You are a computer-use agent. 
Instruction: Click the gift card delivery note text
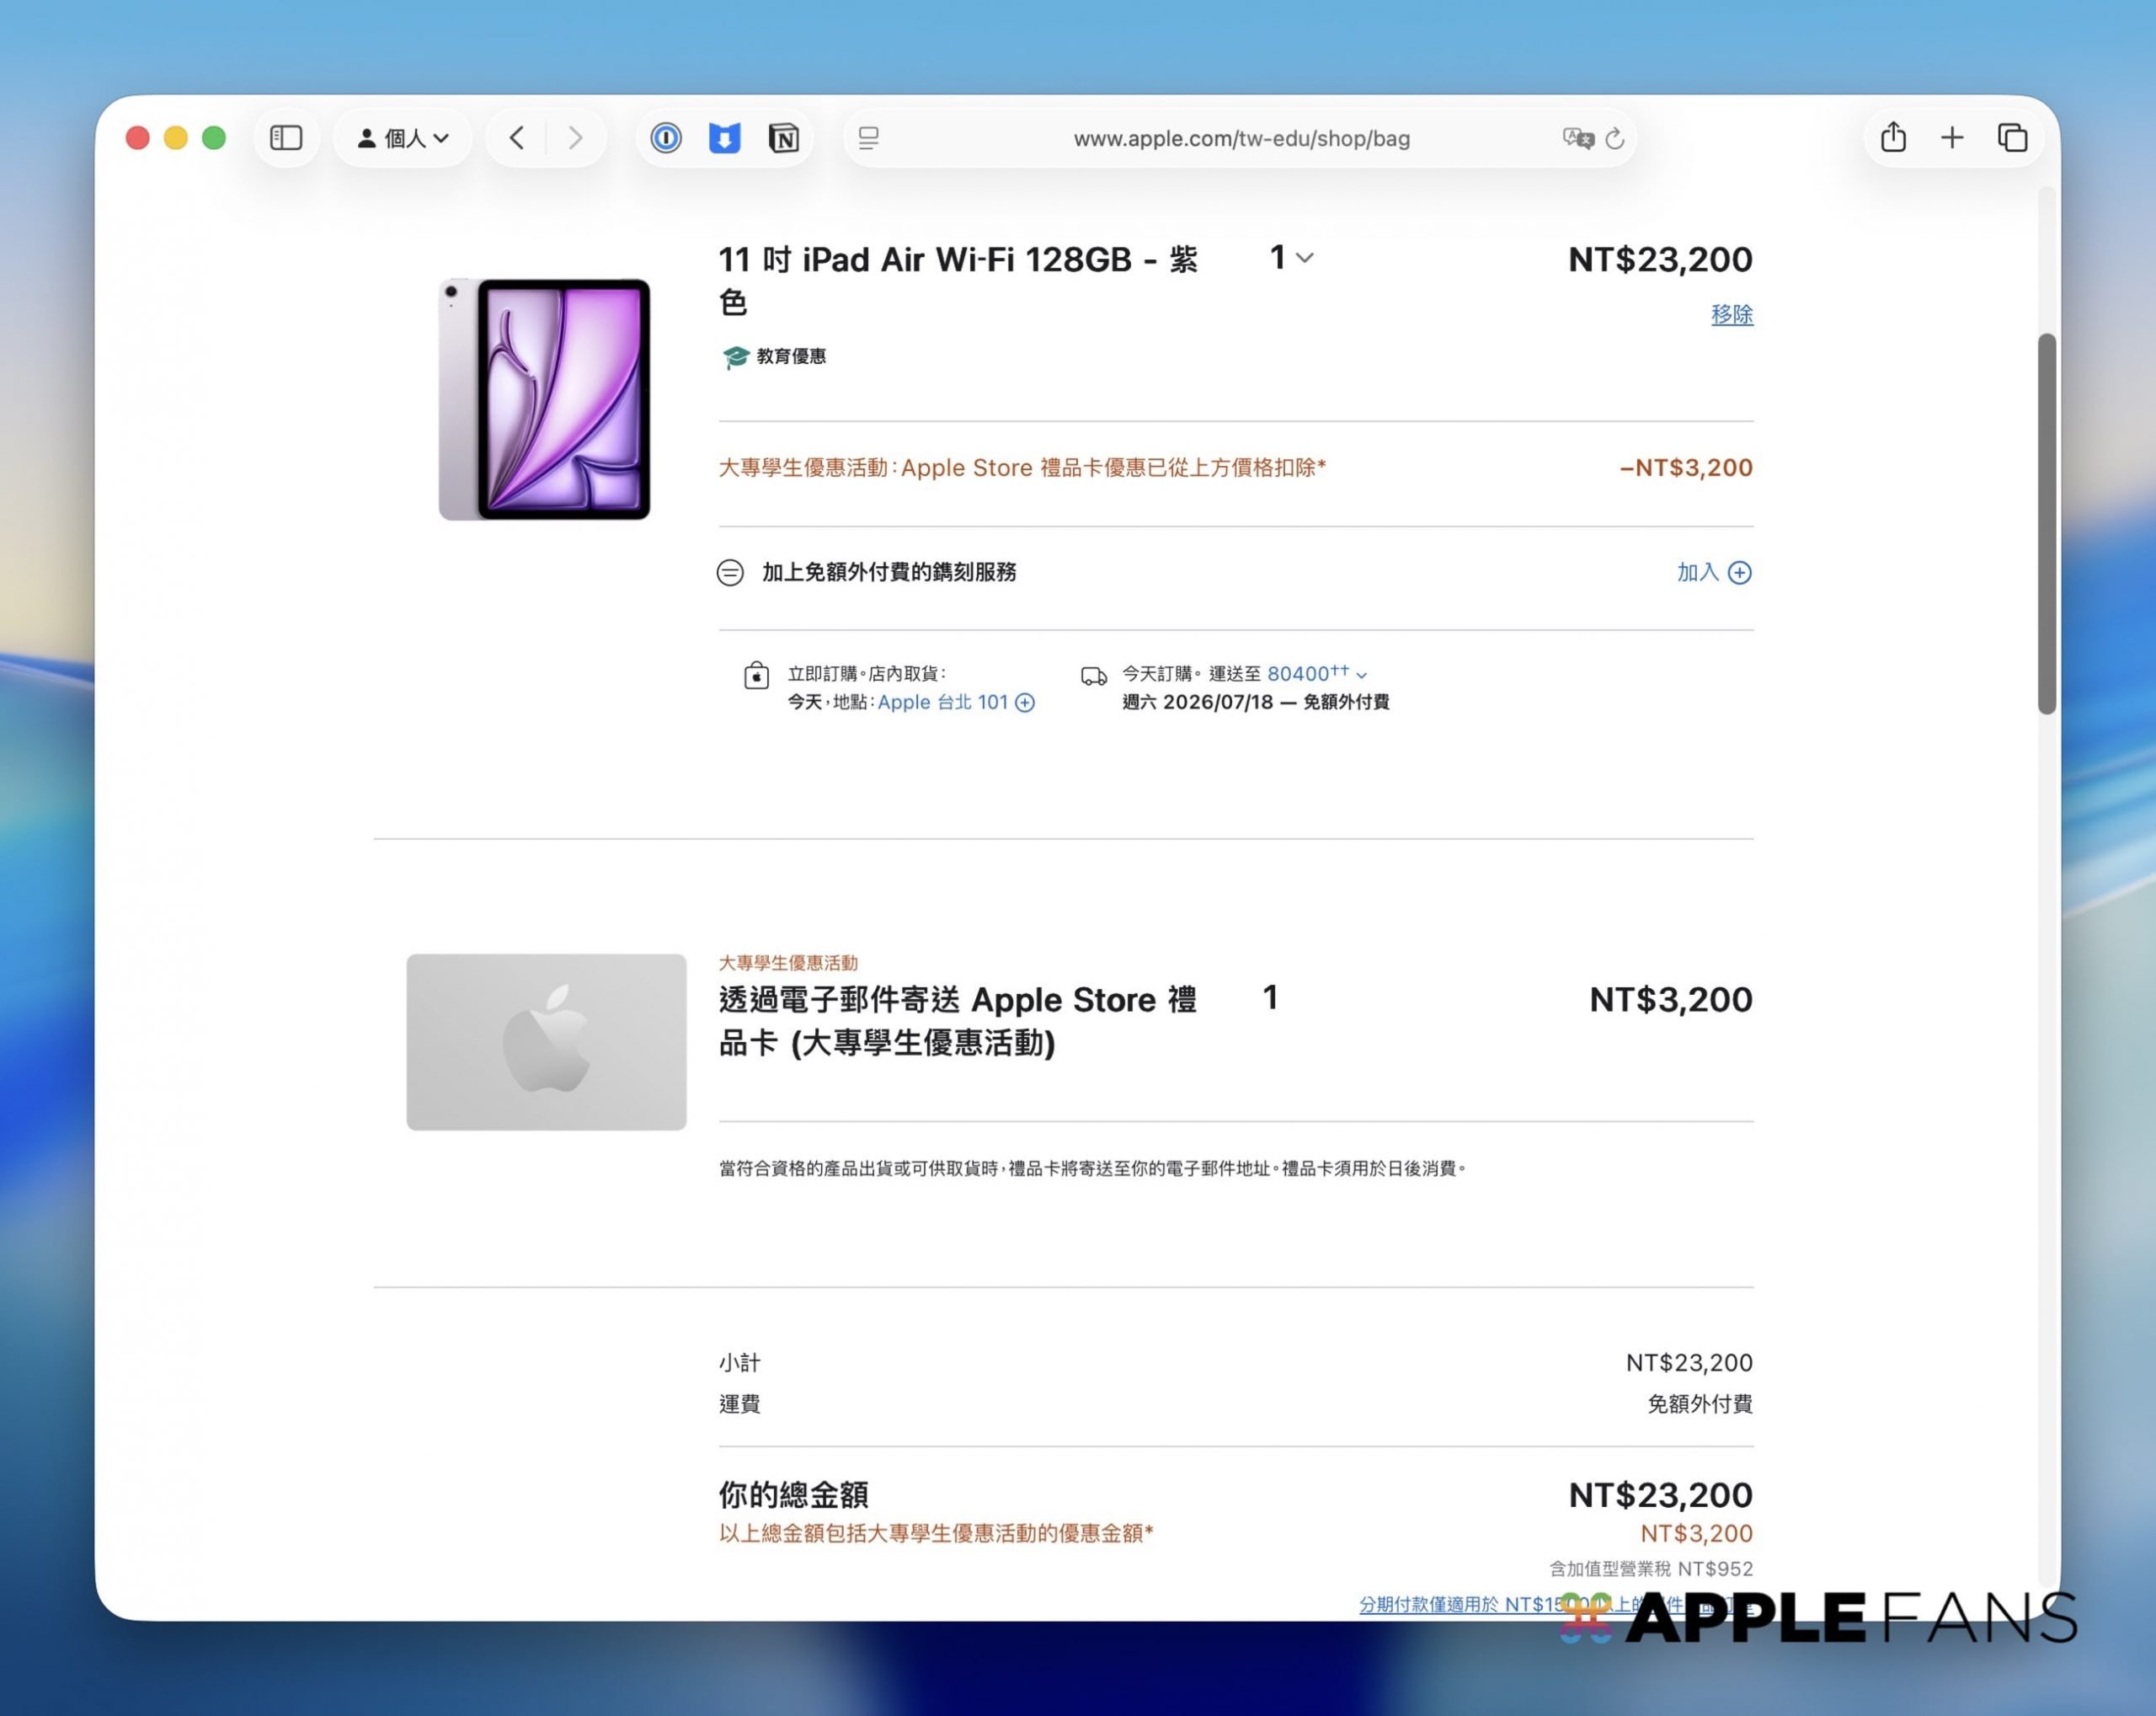1093,1168
